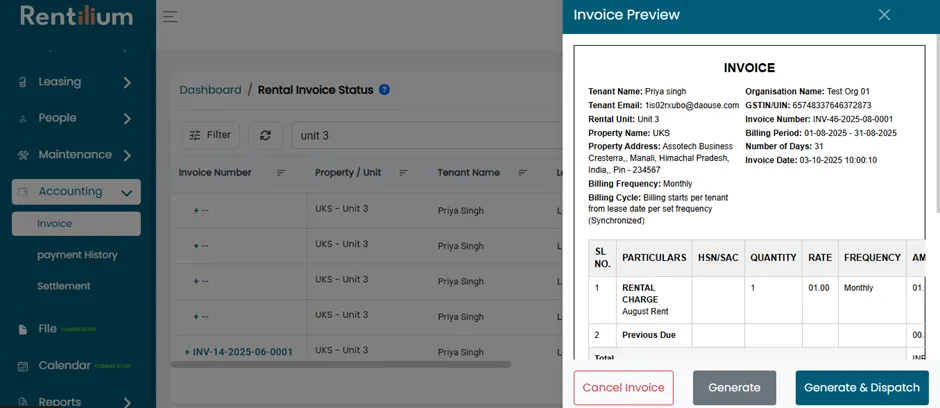Click the Filter button
This screenshot has width=940, height=408.
[210, 135]
